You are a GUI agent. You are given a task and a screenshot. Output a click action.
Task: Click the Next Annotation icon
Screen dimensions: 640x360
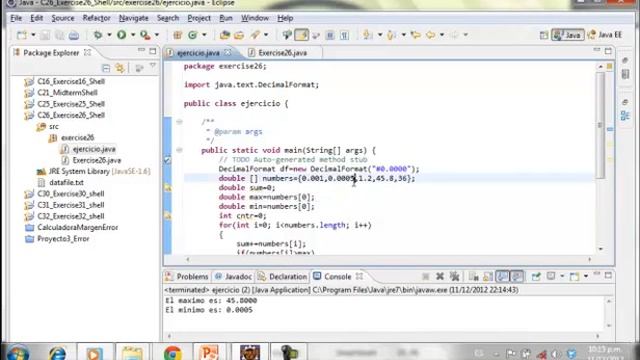[368, 35]
